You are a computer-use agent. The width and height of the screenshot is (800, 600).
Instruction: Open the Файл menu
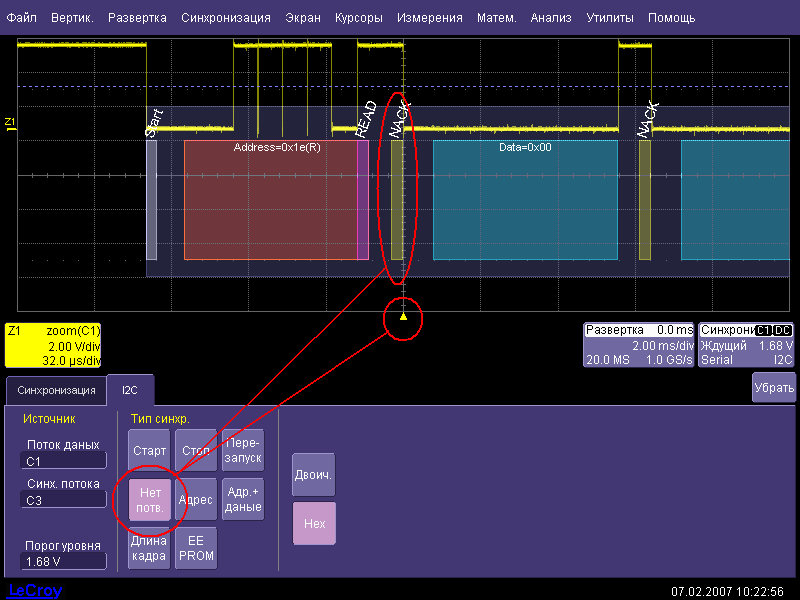click(x=22, y=18)
